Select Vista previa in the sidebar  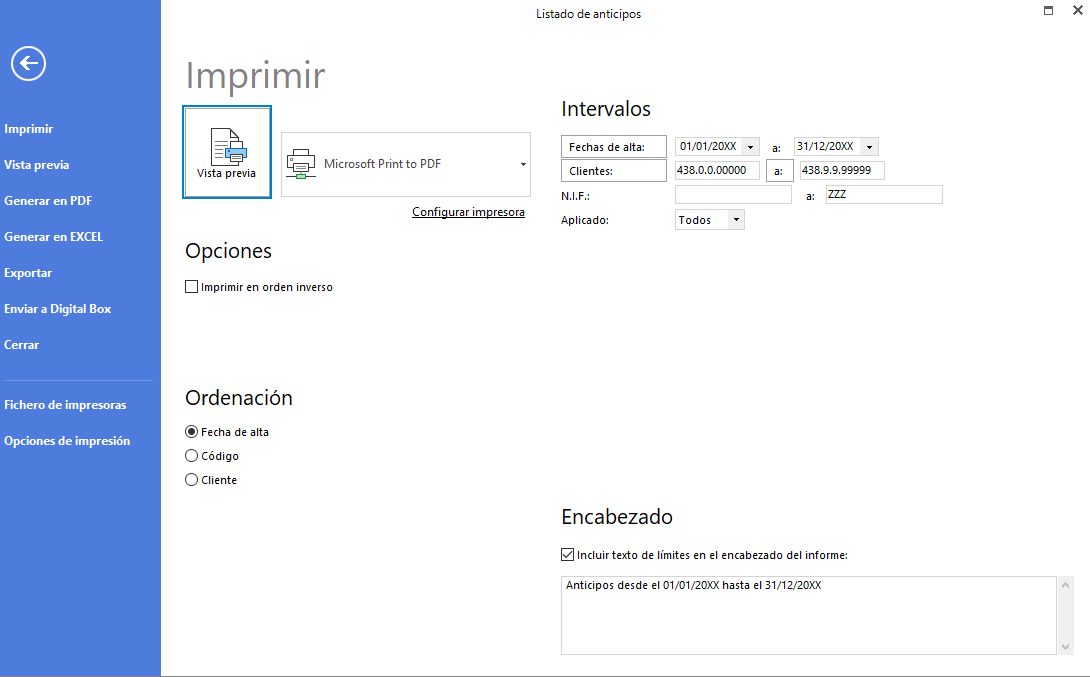pyautogui.click(x=37, y=165)
